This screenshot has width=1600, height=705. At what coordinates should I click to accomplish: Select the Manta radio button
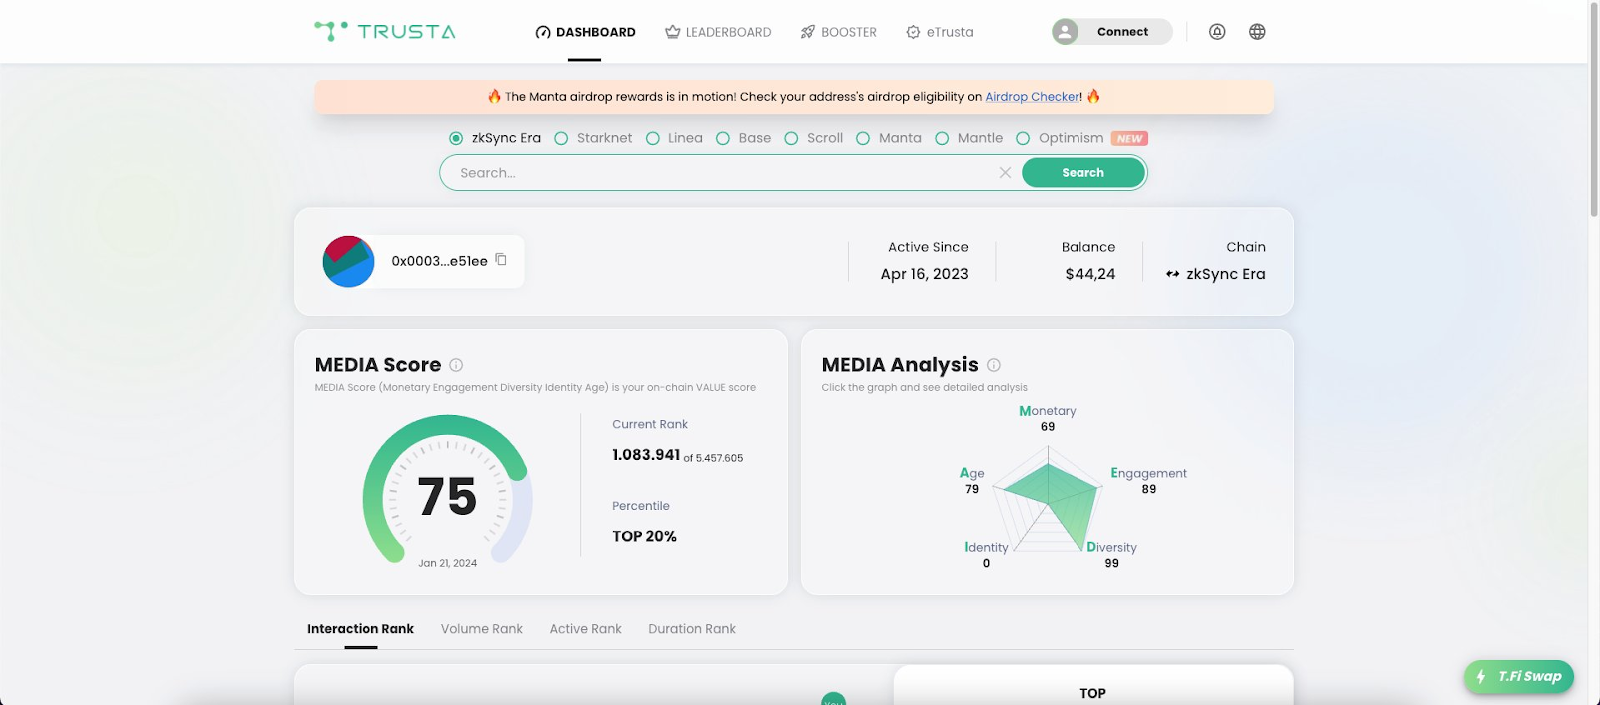point(863,138)
